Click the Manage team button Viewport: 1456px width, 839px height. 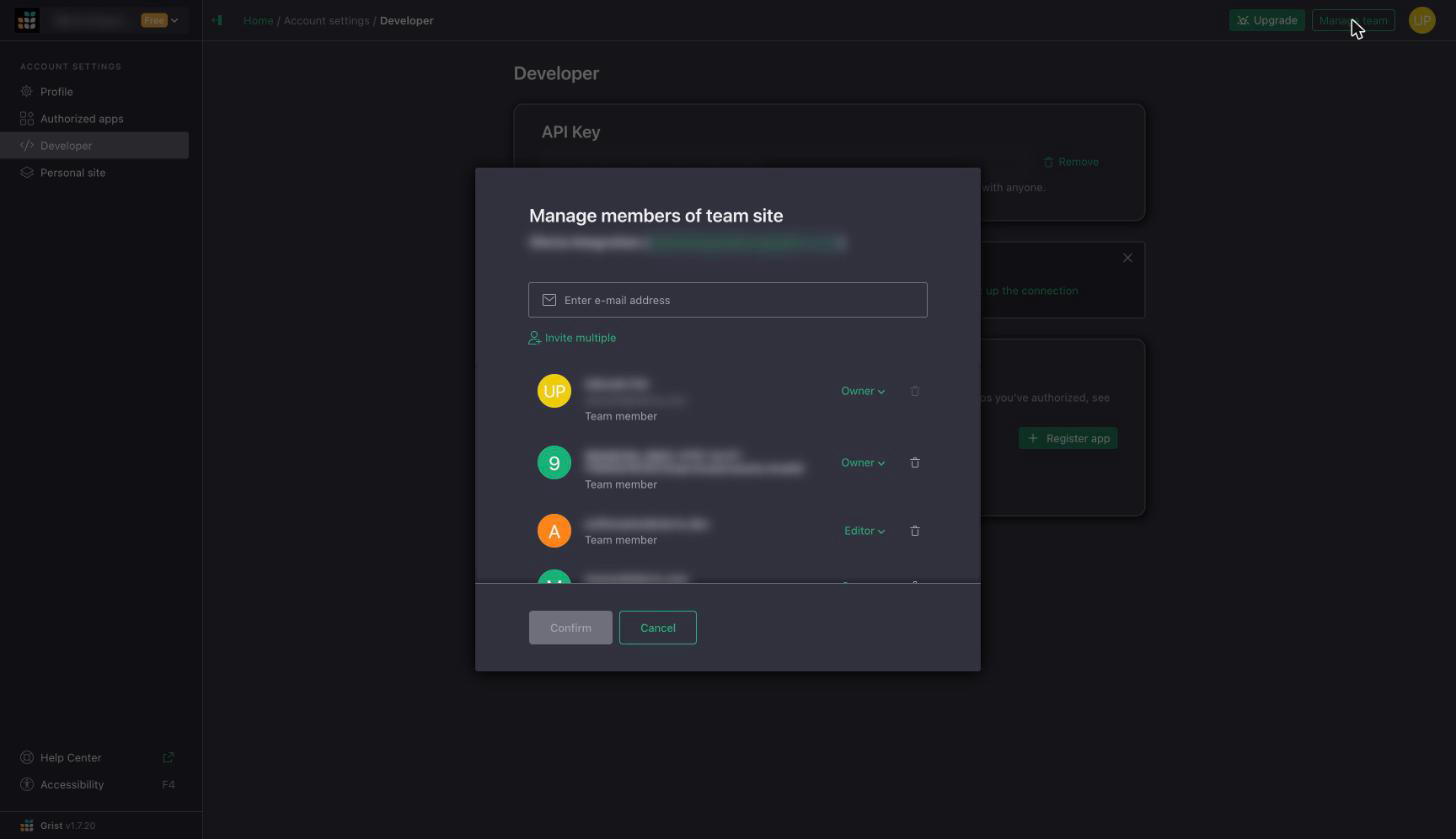click(x=1353, y=20)
